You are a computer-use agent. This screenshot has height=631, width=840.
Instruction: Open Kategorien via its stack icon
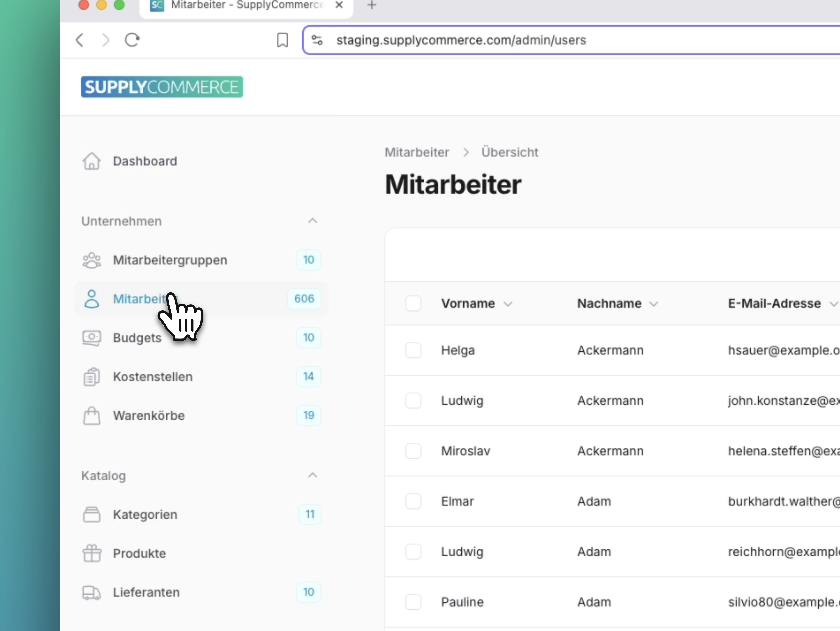coord(92,515)
